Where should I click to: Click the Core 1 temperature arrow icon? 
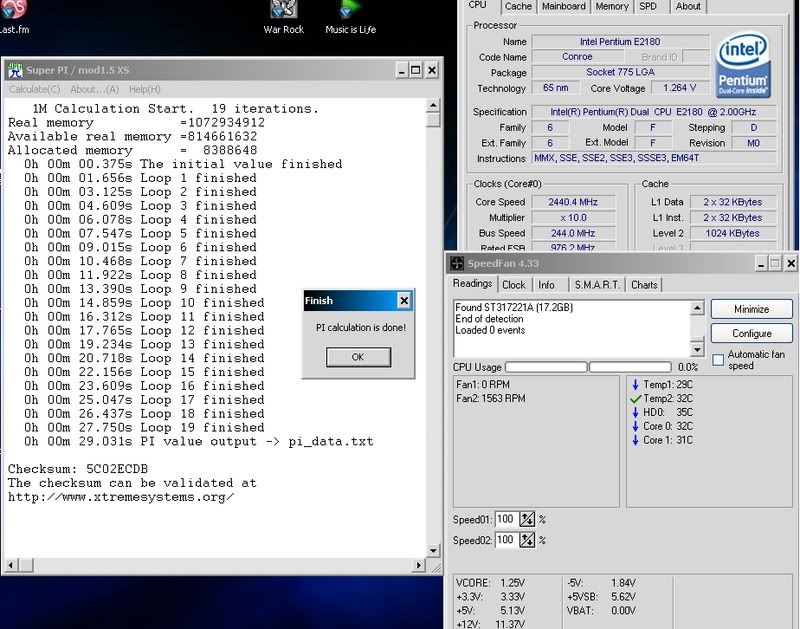635,440
